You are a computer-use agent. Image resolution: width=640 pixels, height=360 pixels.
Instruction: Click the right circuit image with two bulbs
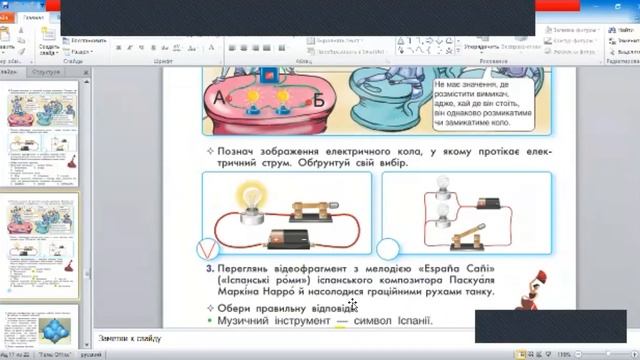click(467, 213)
